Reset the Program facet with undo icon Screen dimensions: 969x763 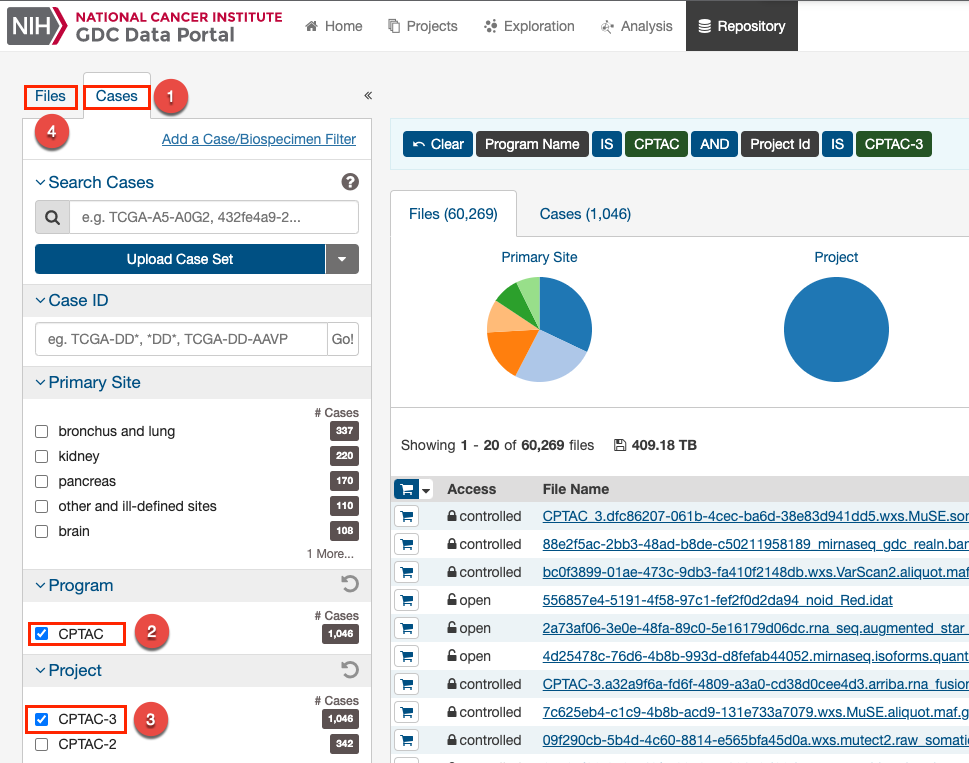pos(350,584)
